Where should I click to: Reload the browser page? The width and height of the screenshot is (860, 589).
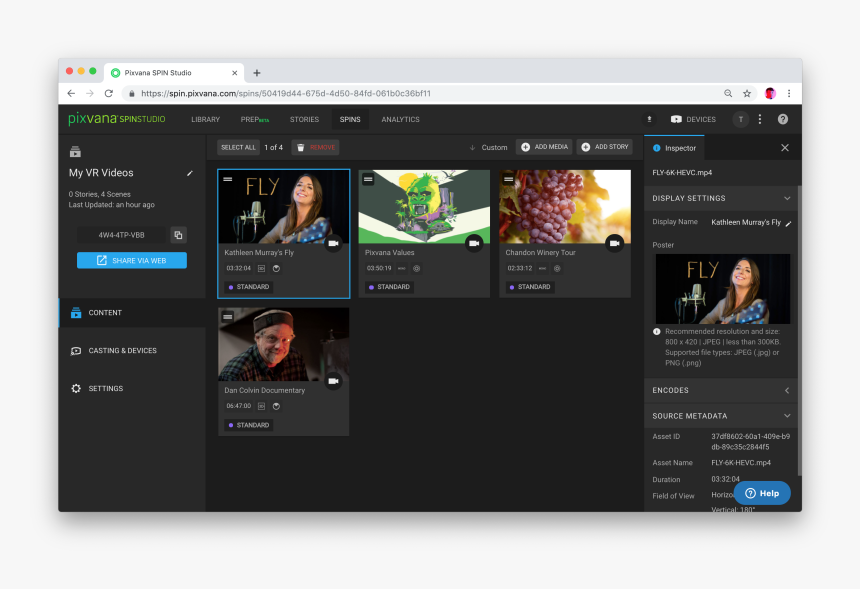pos(109,94)
